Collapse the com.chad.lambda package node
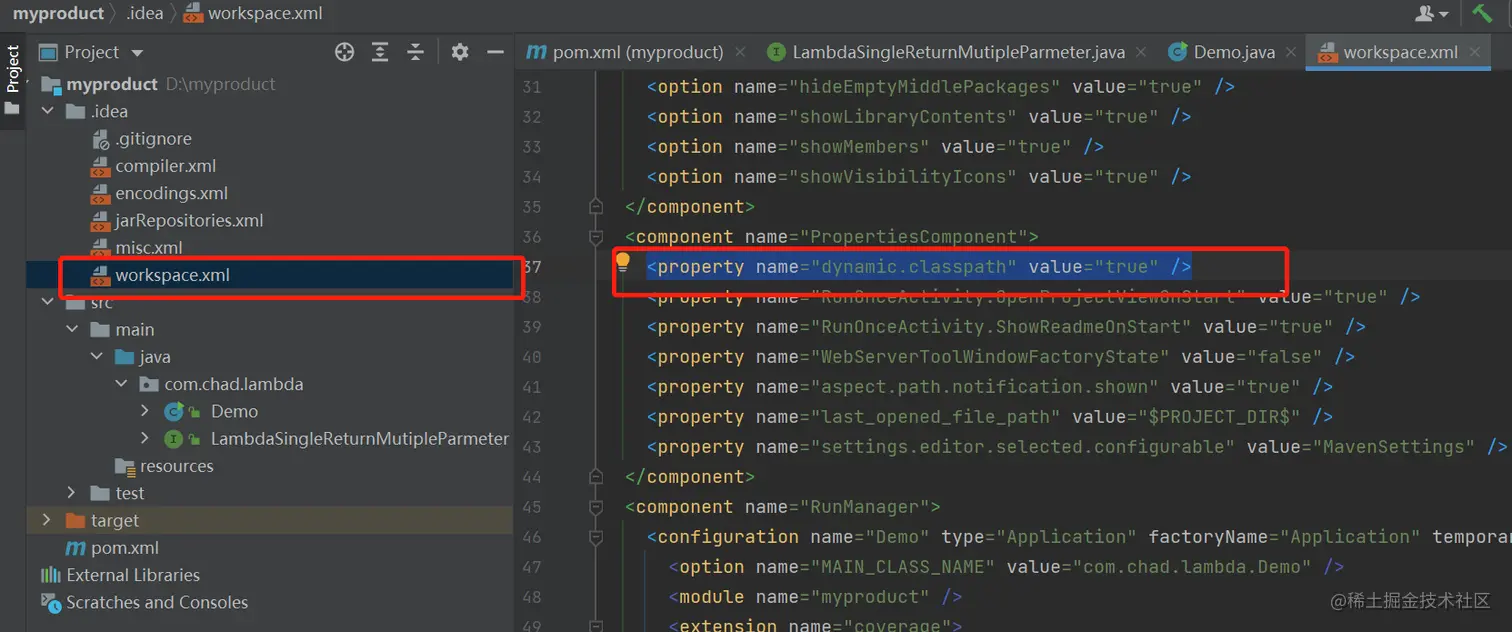The width and height of the screenshot is (1512, 632). coord(121,384)
